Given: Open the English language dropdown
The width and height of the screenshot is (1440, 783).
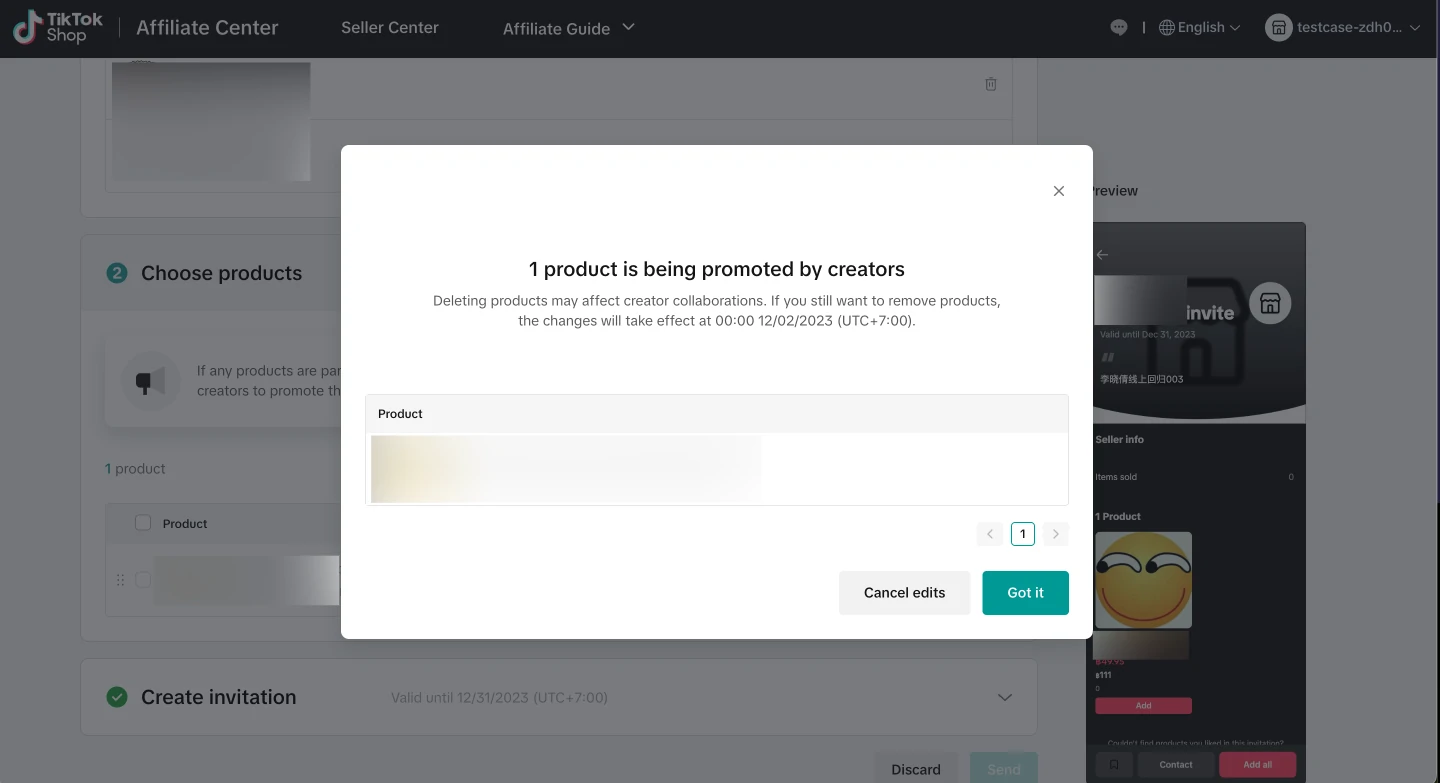Looking at the screenshot, I should 1200,28.
